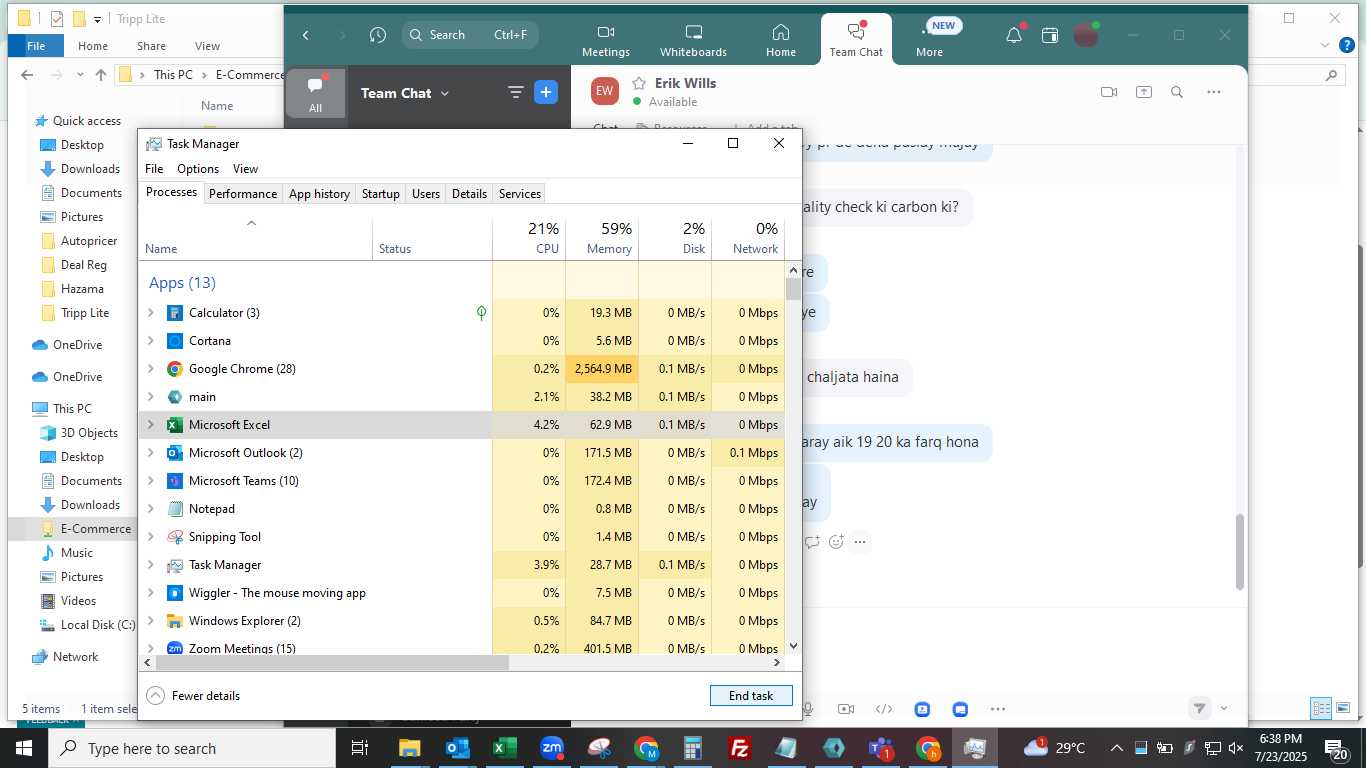
Task: Start a video meeting with Erik Wills
Action: pyautogui.click(x=1108, y=92)
